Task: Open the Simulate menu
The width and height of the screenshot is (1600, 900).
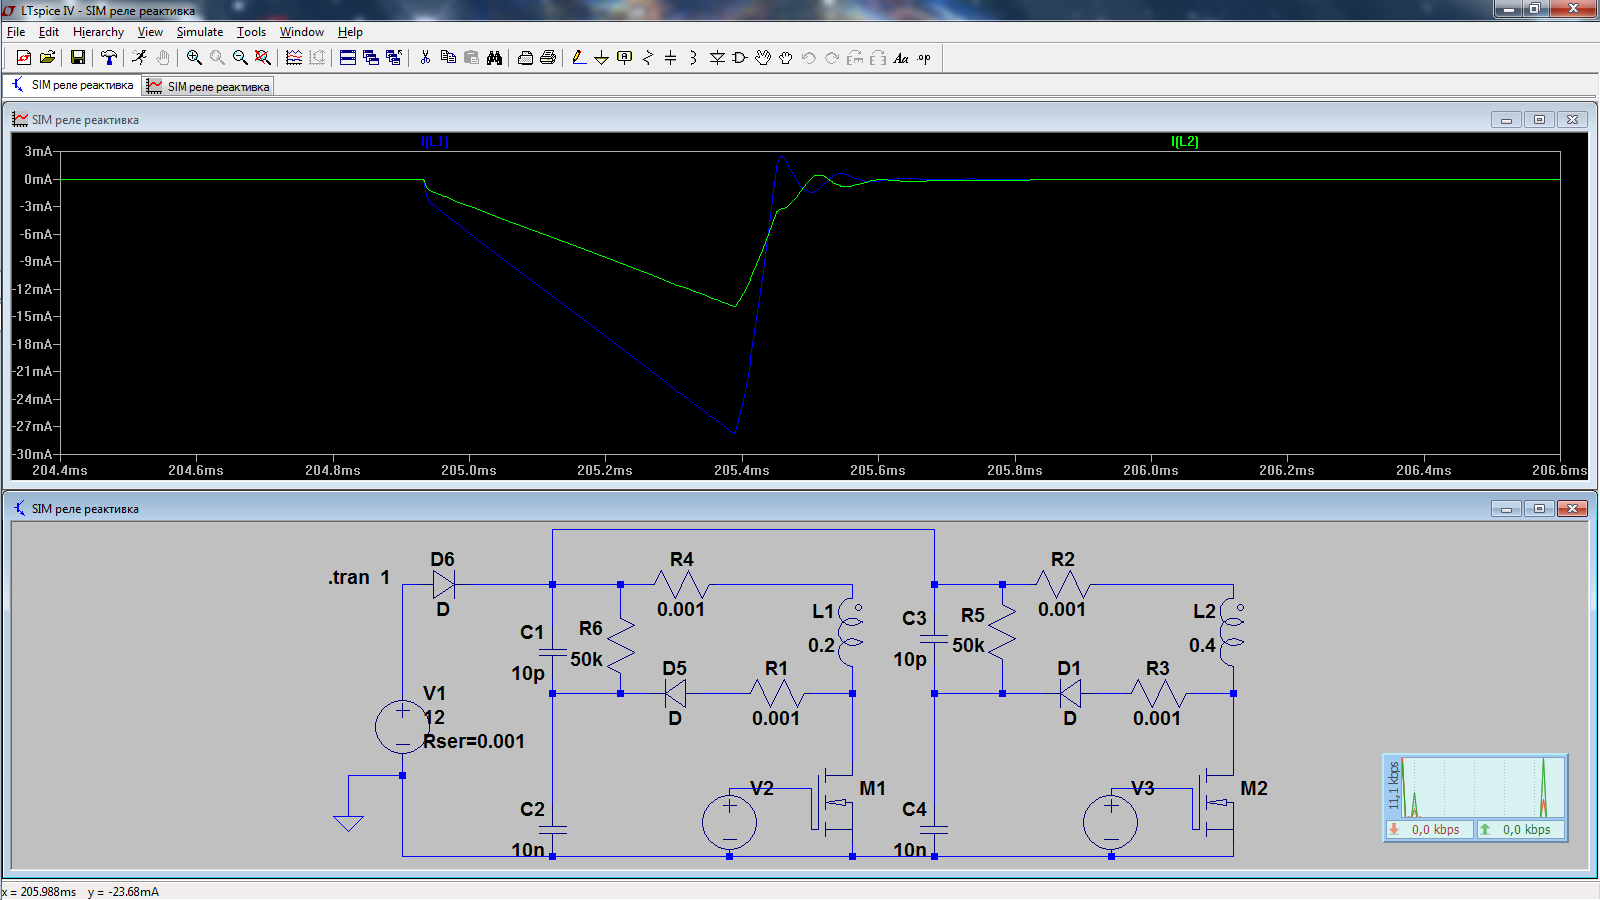Action: pyautogui.click(x=200, y=32)
